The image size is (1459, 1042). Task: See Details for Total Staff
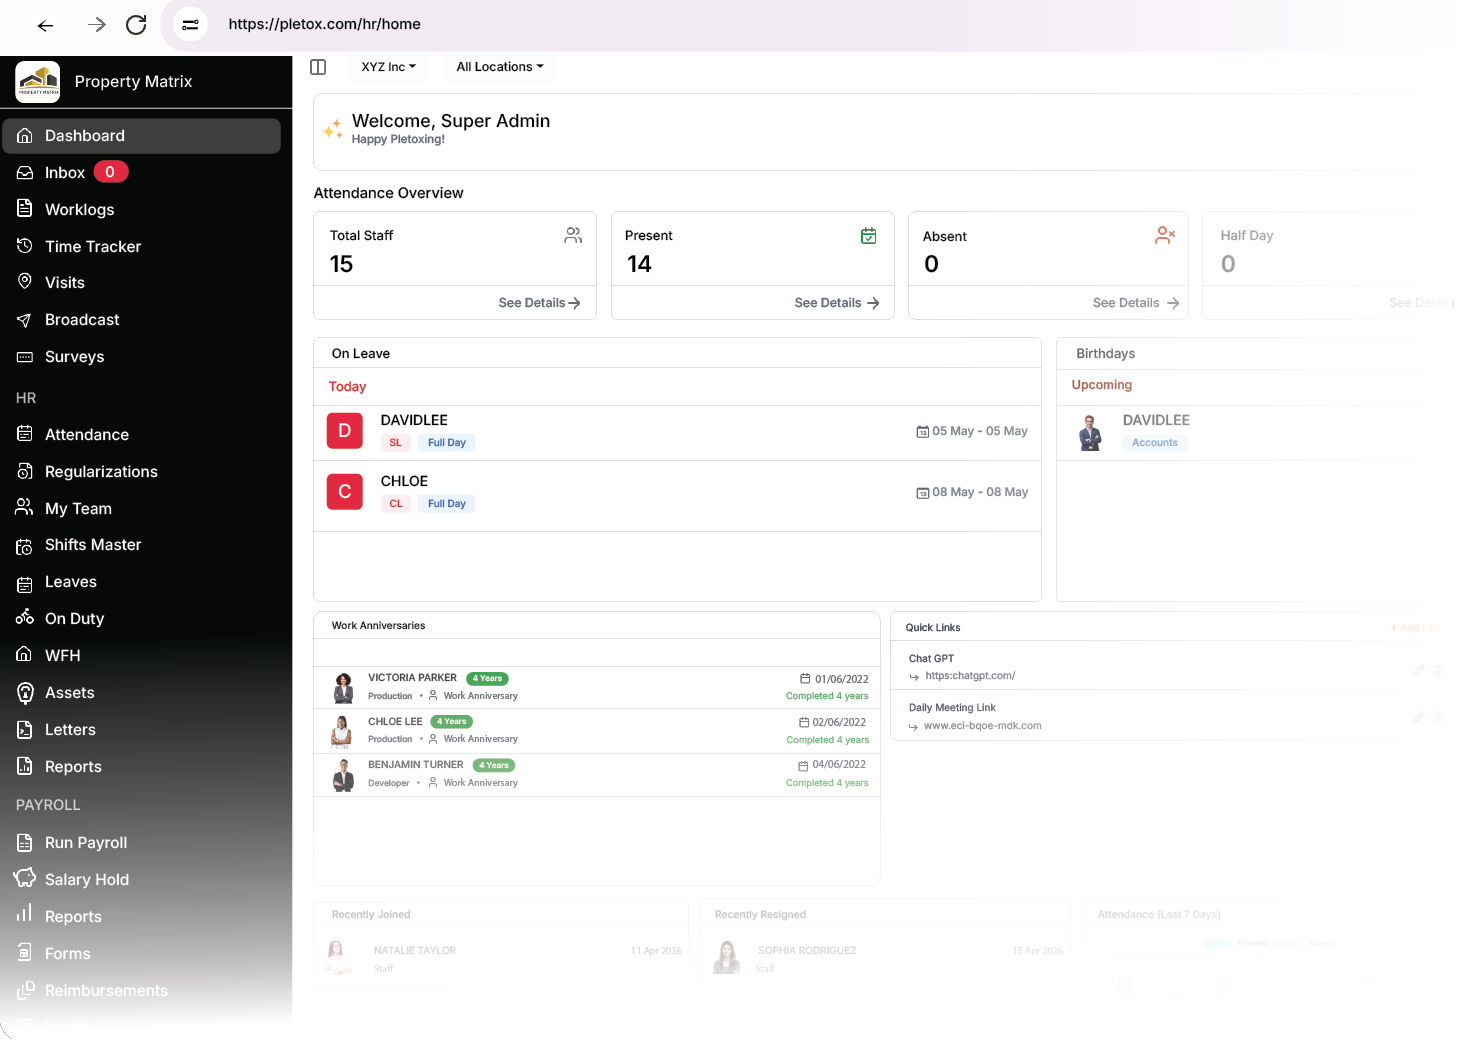539,303
